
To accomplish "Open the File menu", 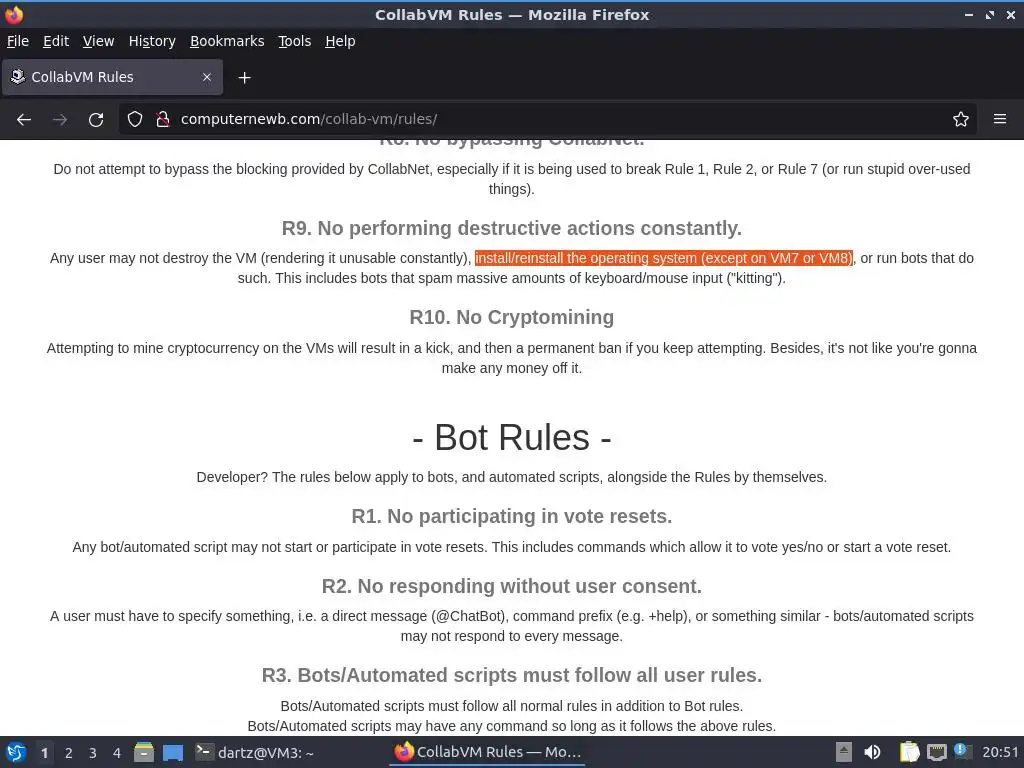I will point(18,41).
